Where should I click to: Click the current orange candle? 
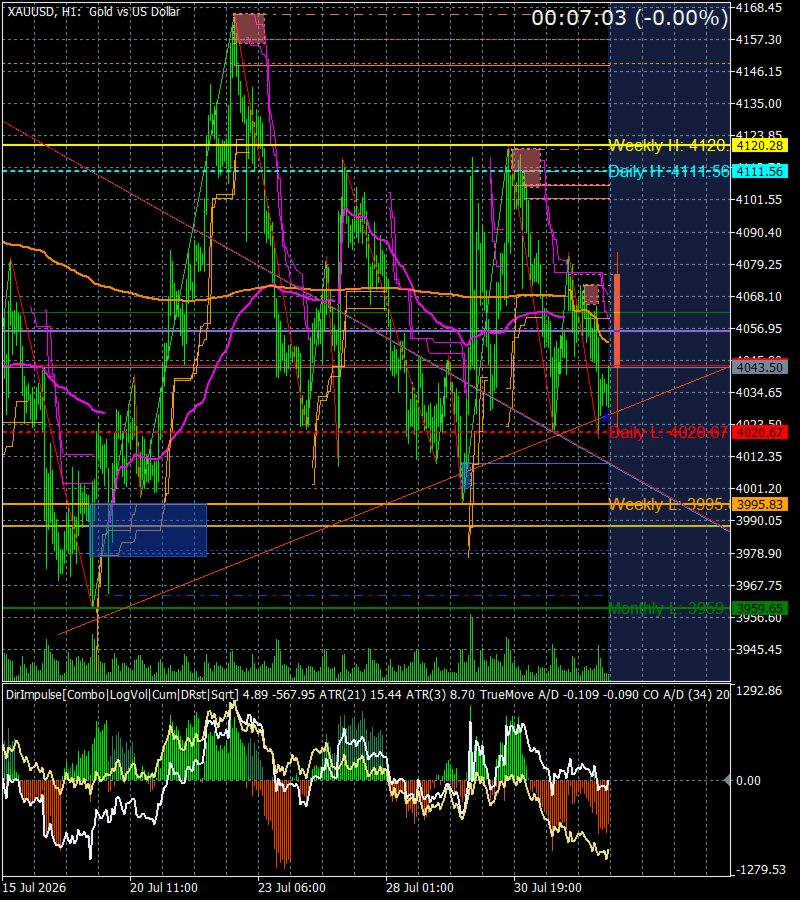coord(617,320)
